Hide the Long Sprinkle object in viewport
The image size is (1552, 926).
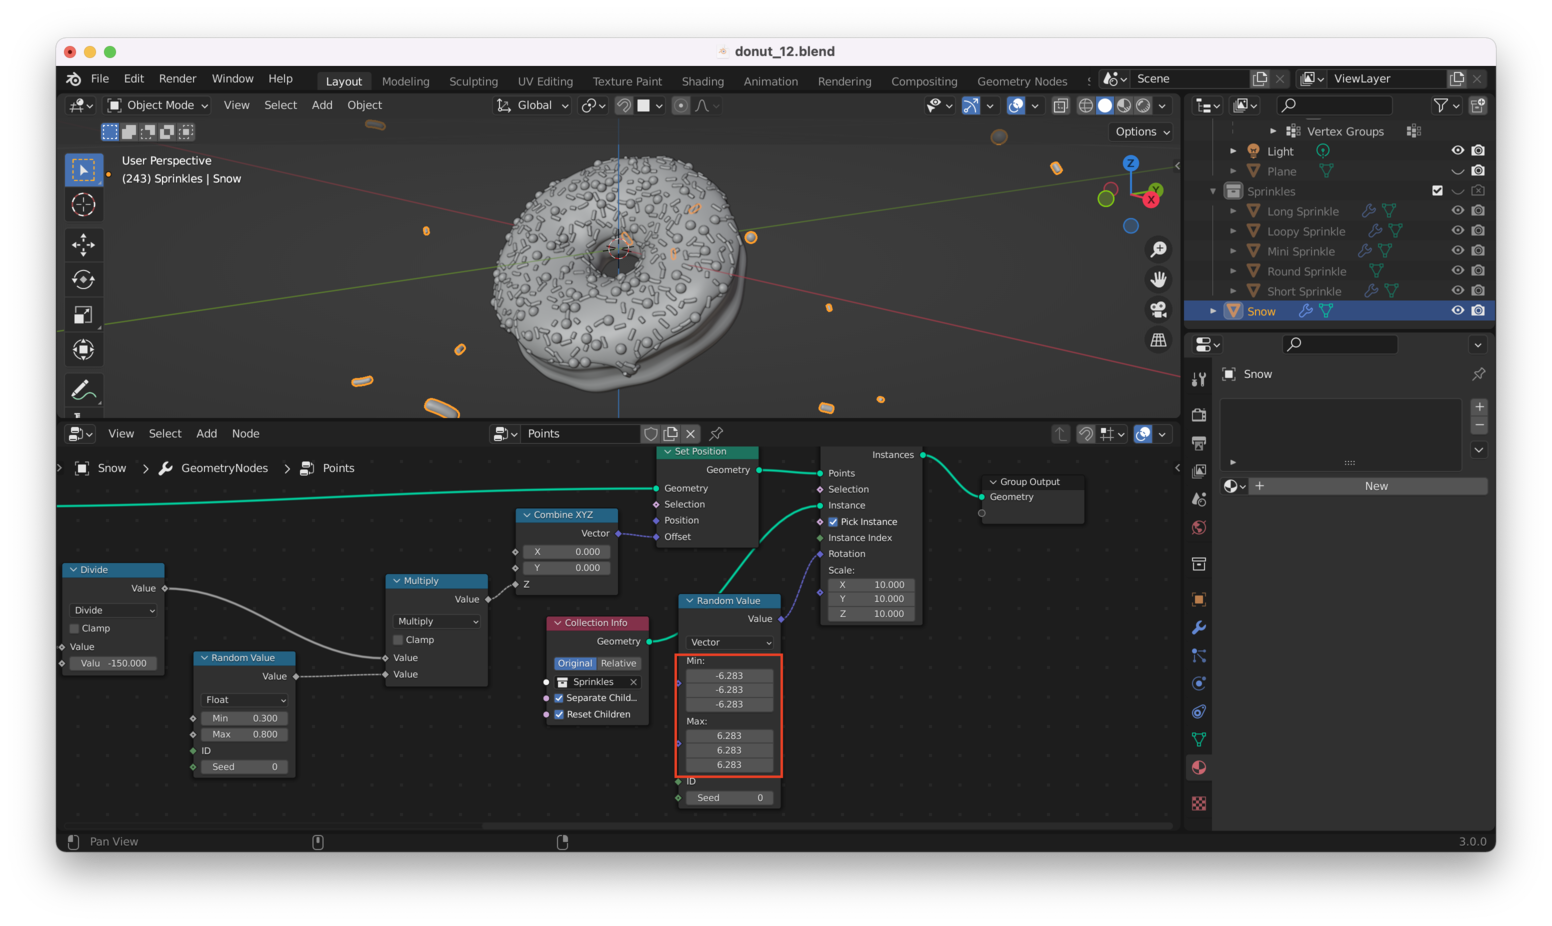pyautogui.click(x=1457, y=211)
